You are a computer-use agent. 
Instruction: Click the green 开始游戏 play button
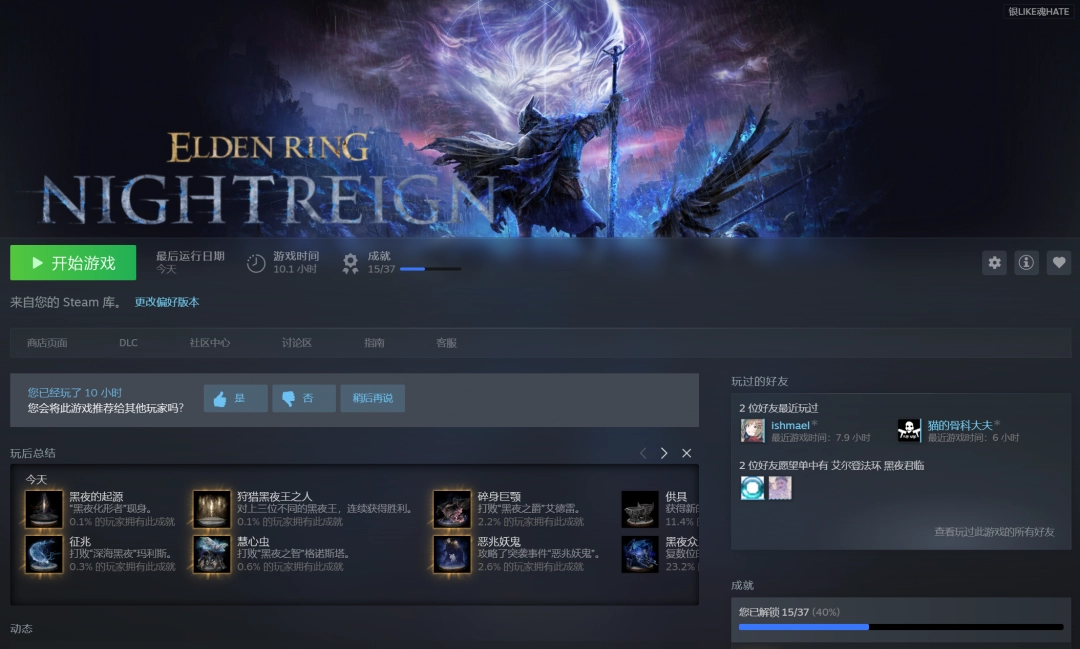point(73,262)
